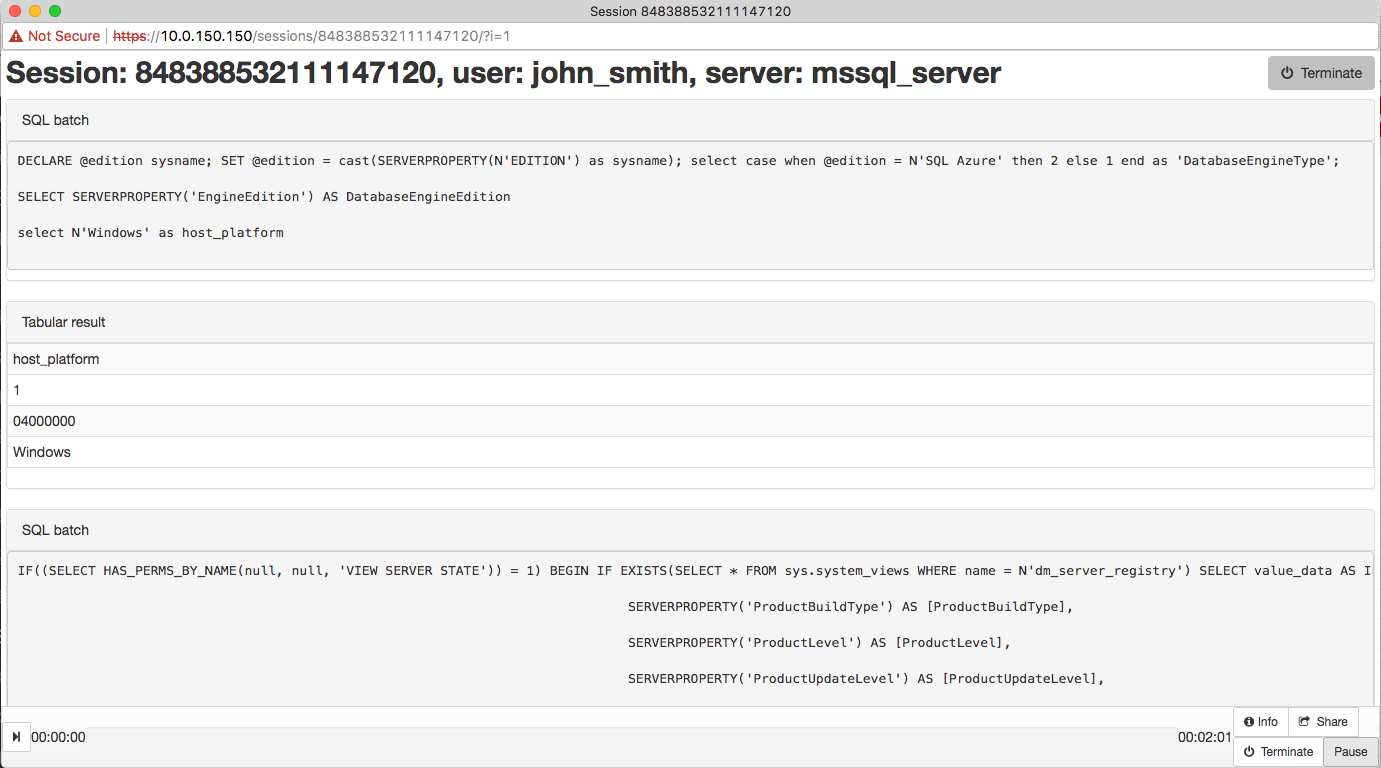This screenshot has width=1381, height=768.
Task: Click the ProductUpdateLevel query line
Action: click(x=866, y=679)
